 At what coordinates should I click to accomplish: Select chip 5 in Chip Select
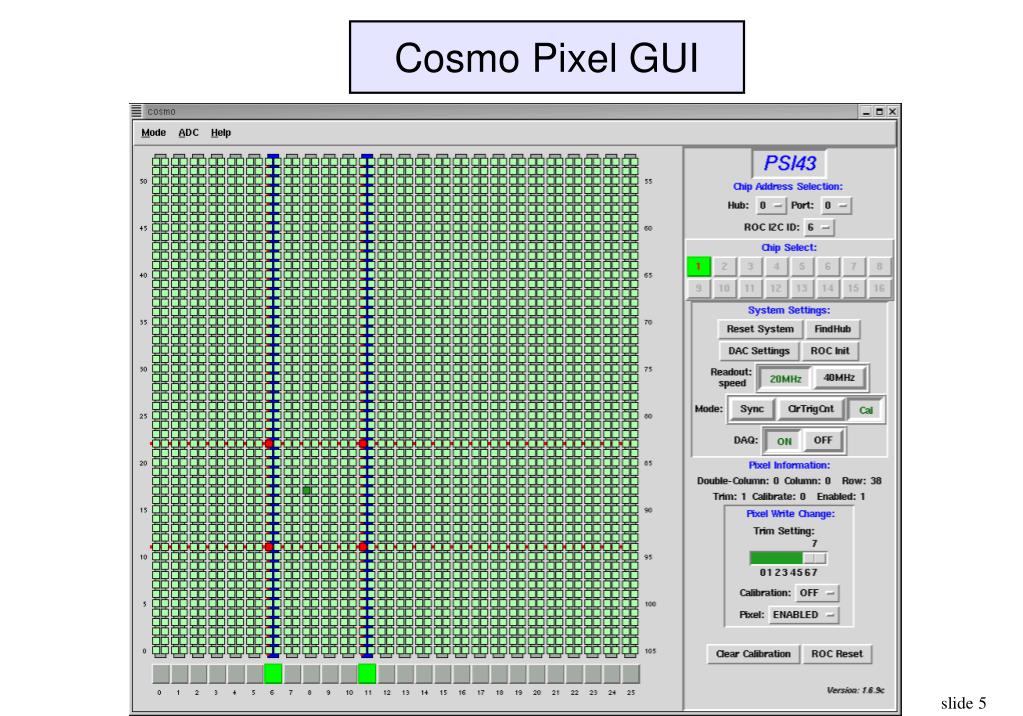point(802,266)
